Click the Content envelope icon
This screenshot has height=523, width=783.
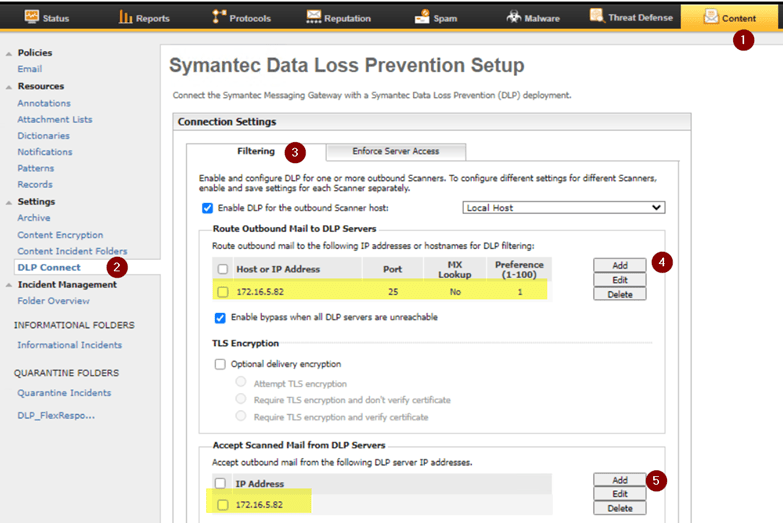click(x=711, y=17)
